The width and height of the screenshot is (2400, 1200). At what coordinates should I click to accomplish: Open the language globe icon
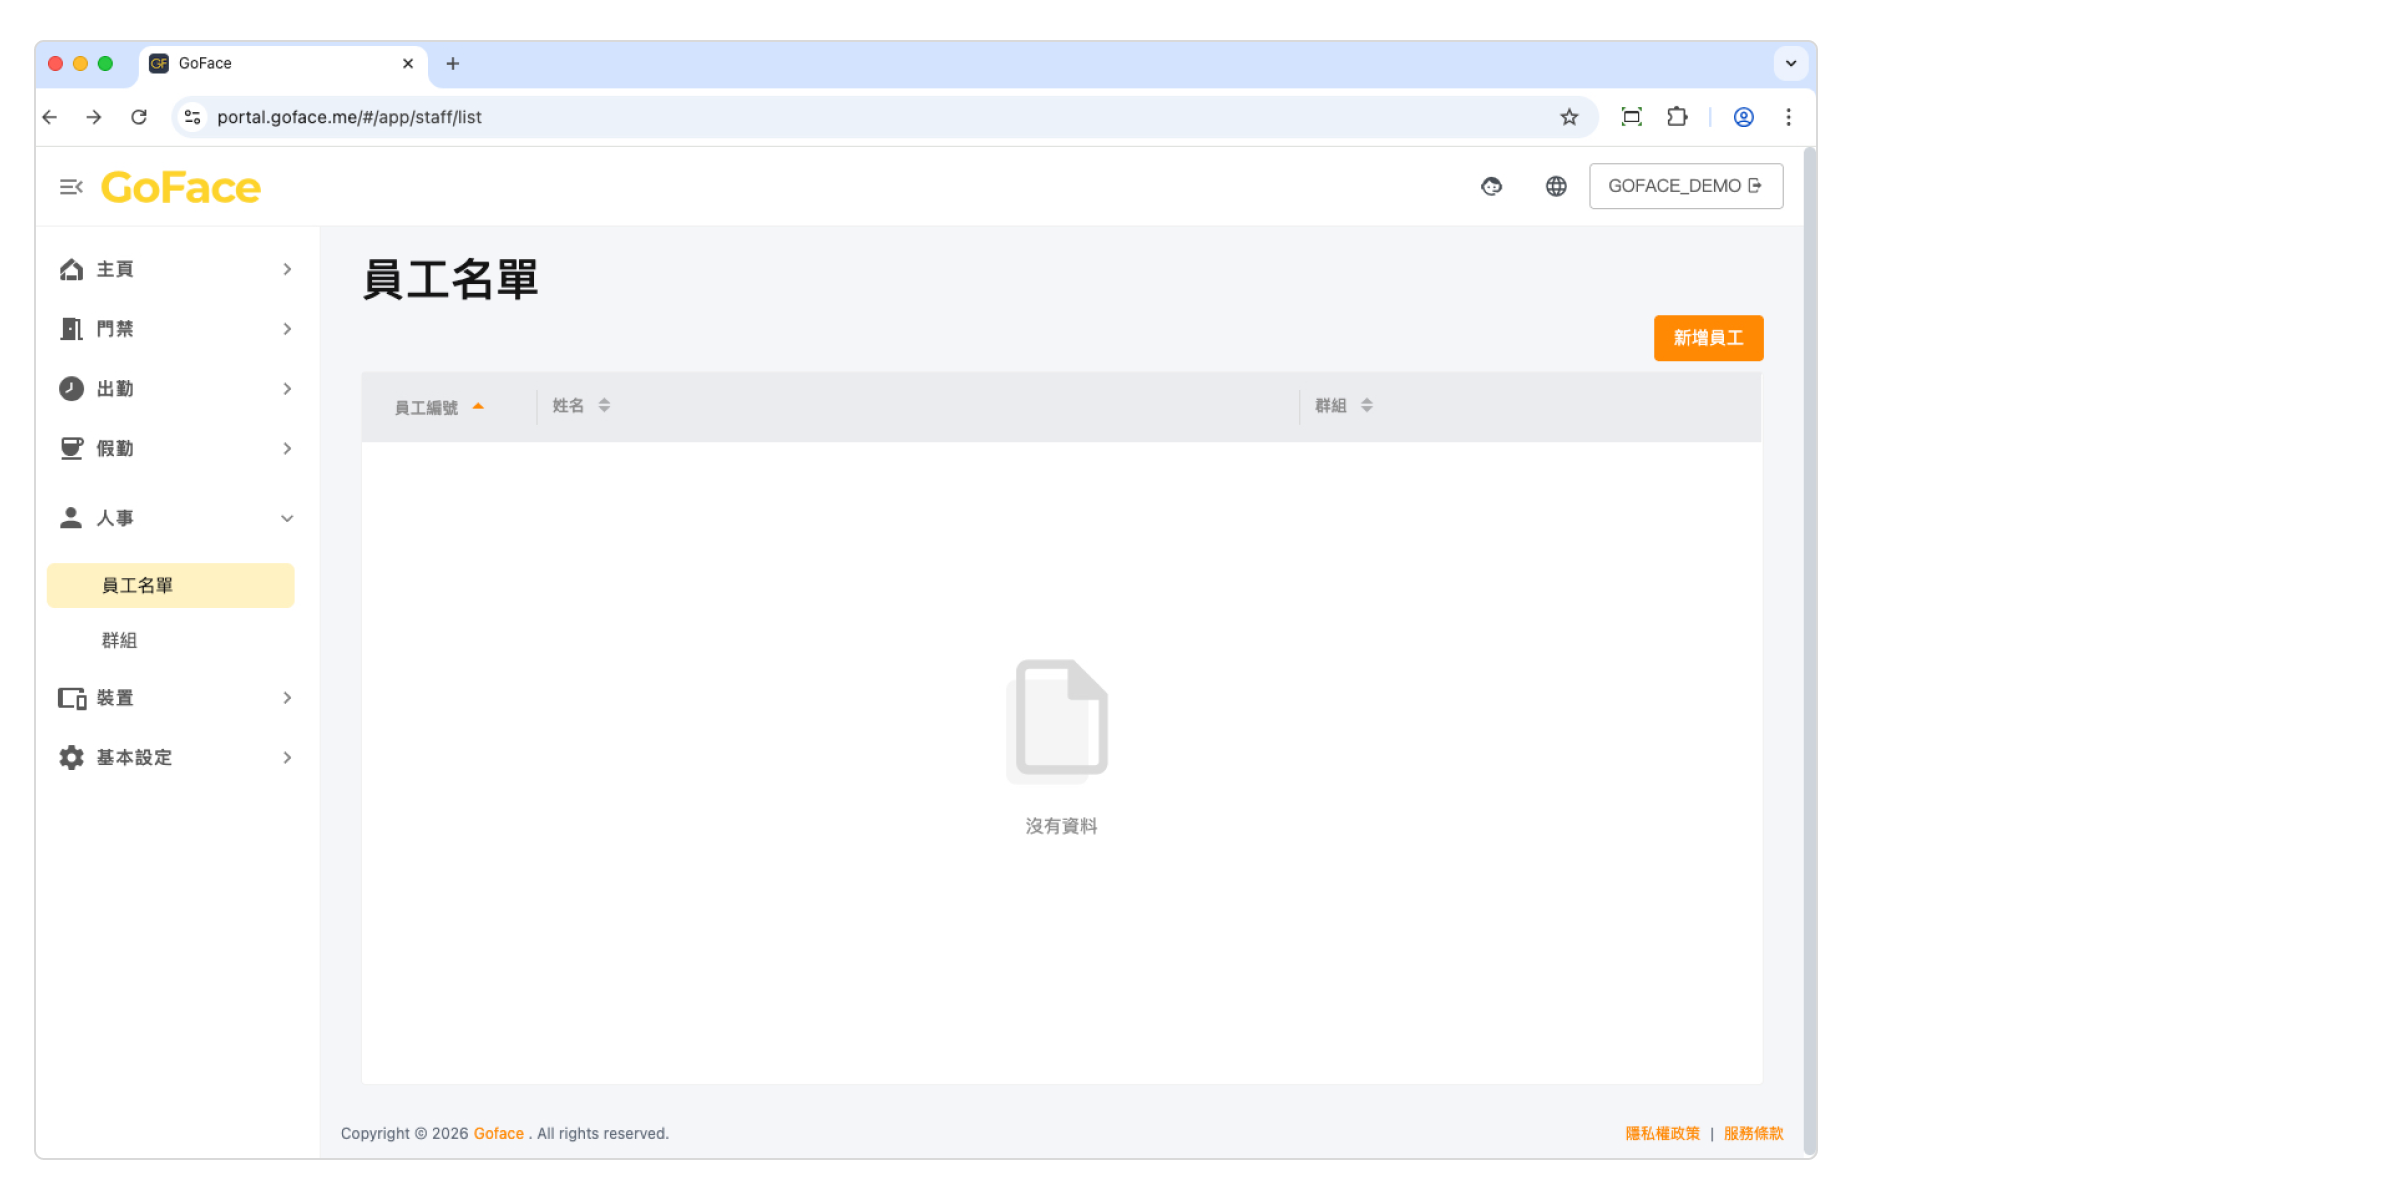(x=1556, y=186)
